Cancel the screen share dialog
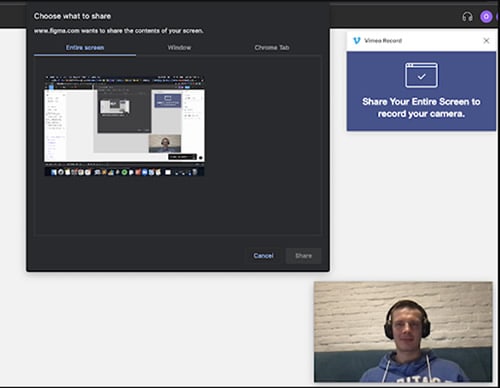The height and width of the screenshot is (388, 500). [263, 256]
